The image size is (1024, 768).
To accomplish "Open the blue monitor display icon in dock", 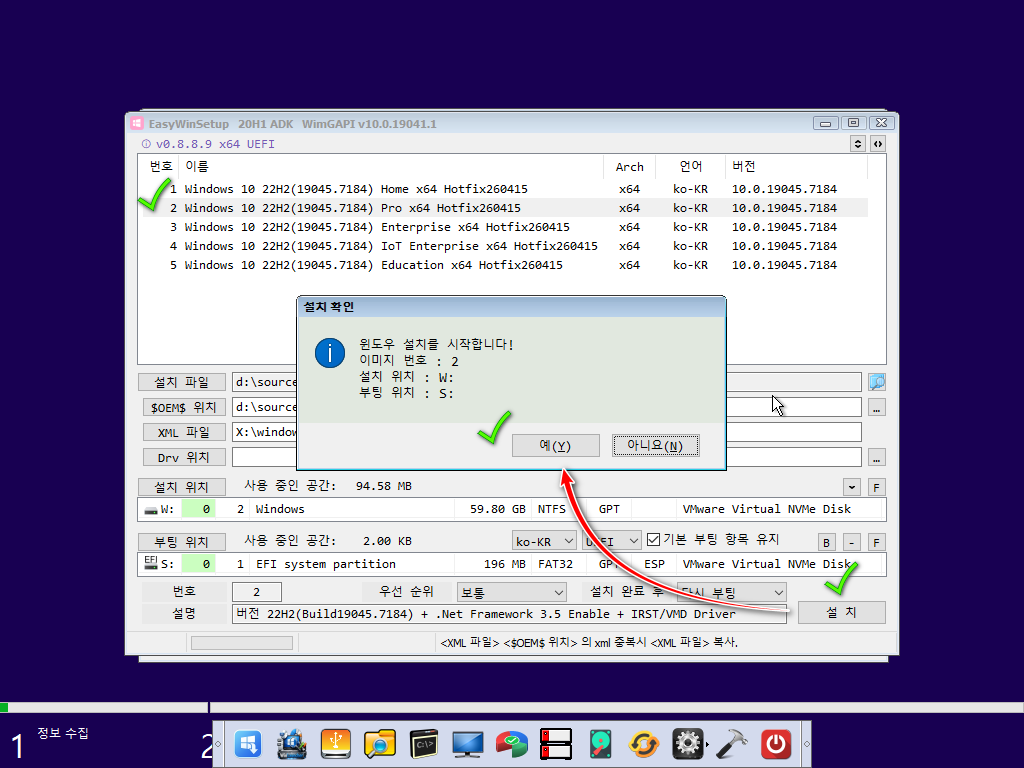I will pos(468,744).
